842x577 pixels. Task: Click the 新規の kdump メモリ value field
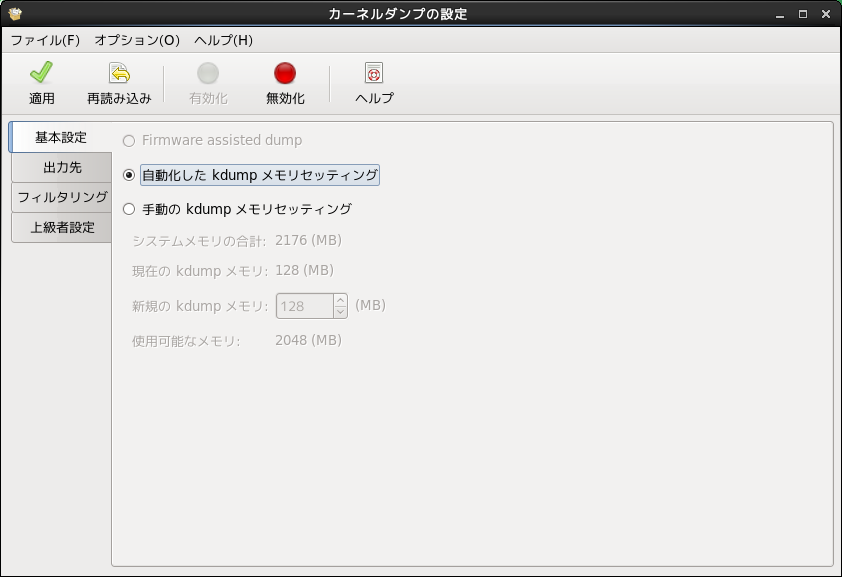point(304,306)
